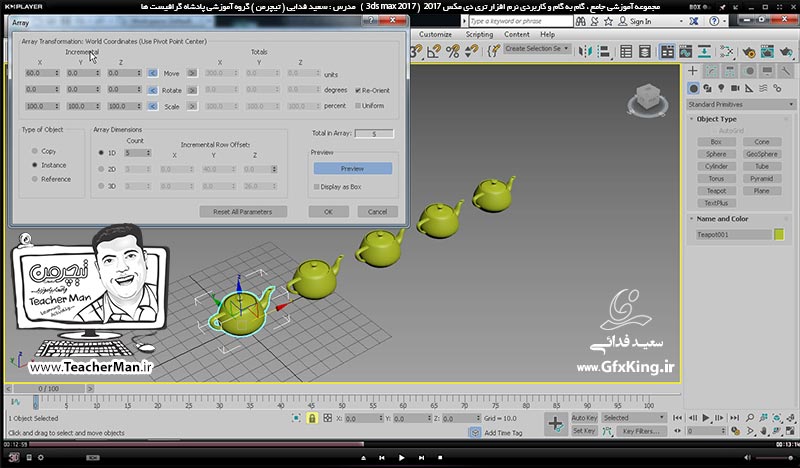Select the 3D array dimension radio
800x468 pixels.
point(101,186)
